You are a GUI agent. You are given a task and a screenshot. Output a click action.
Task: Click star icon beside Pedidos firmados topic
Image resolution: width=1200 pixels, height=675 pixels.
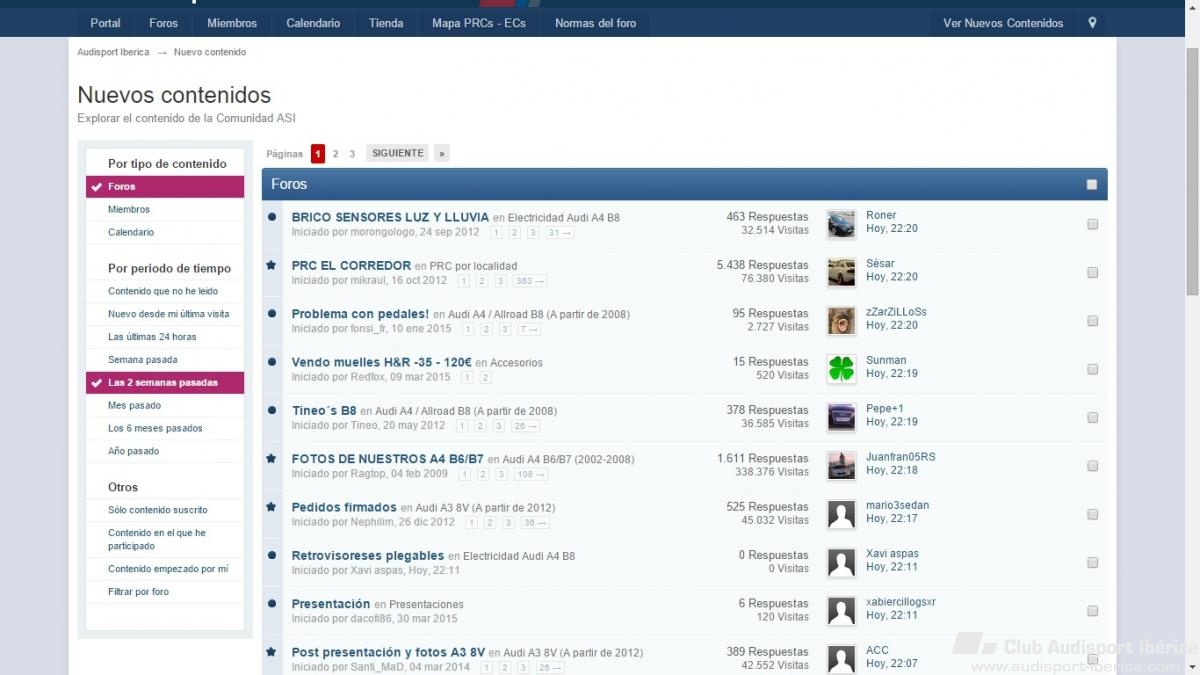click(272, 507)
